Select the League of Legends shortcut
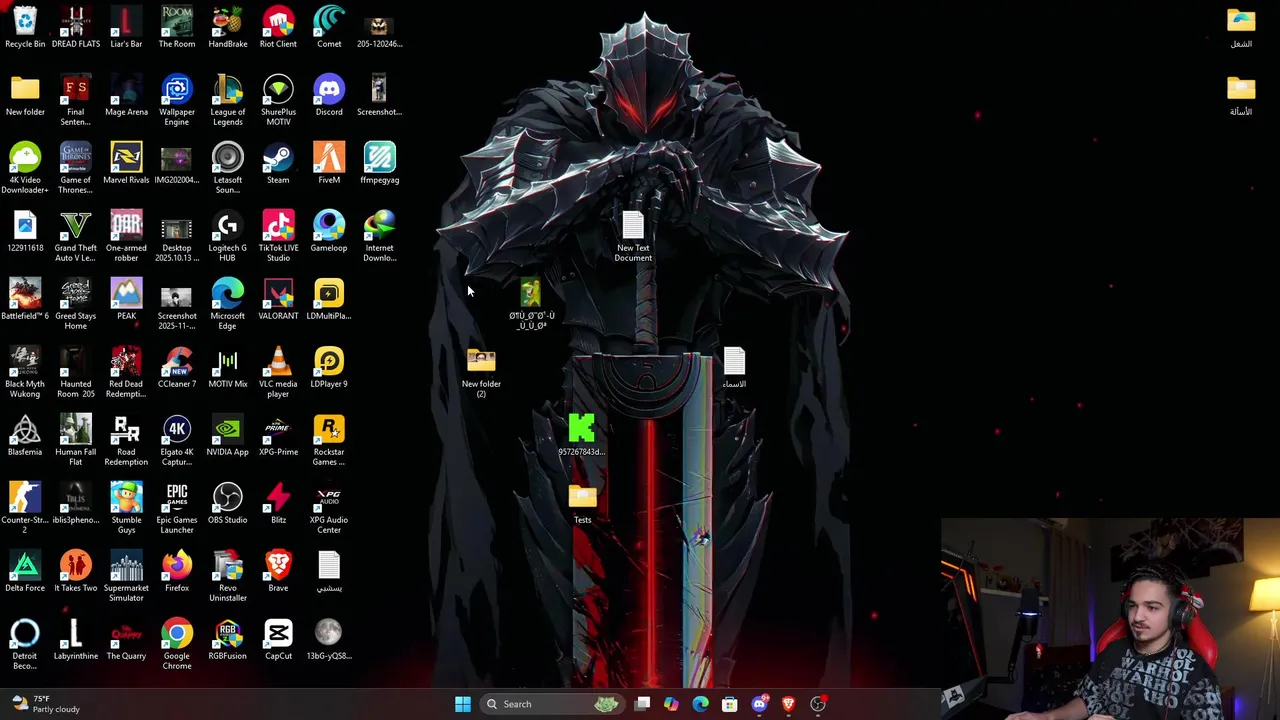This screenshot has width=1280, height=720. coord(228,100)
